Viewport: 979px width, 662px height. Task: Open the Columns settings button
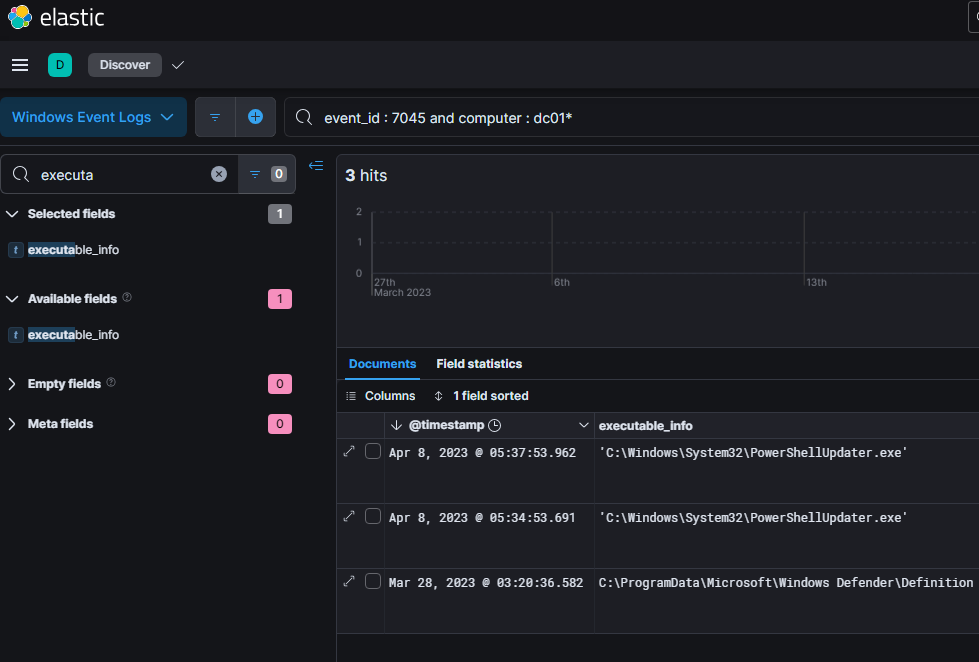click(x=380, y=396)
